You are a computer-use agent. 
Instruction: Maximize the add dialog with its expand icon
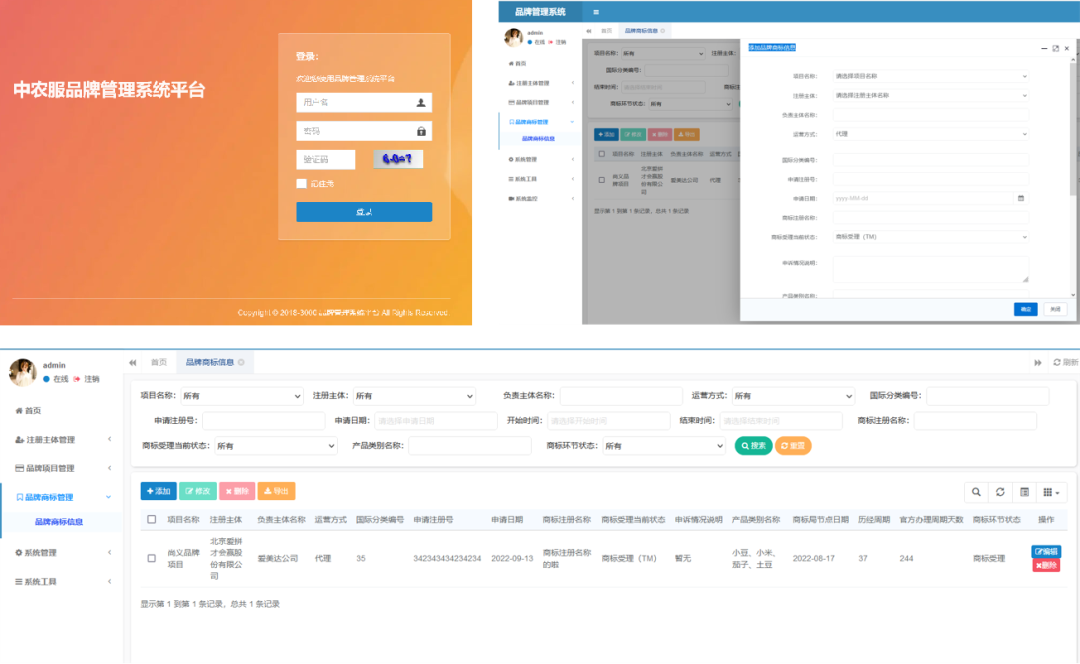(1055, 48)
